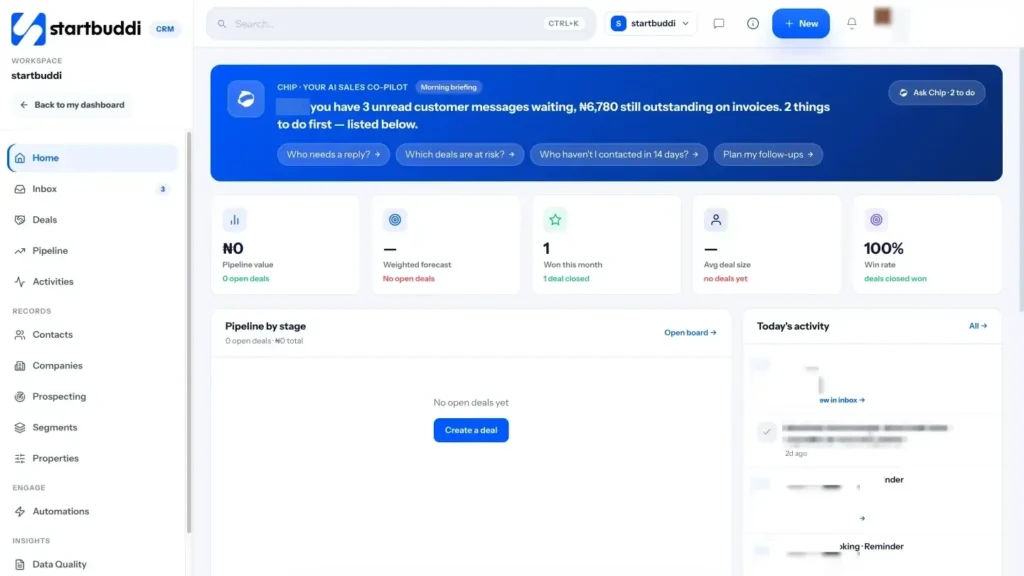Open Deals page in sidebar
This screenshot has height=576, width=1024.
tap(93, 219)
